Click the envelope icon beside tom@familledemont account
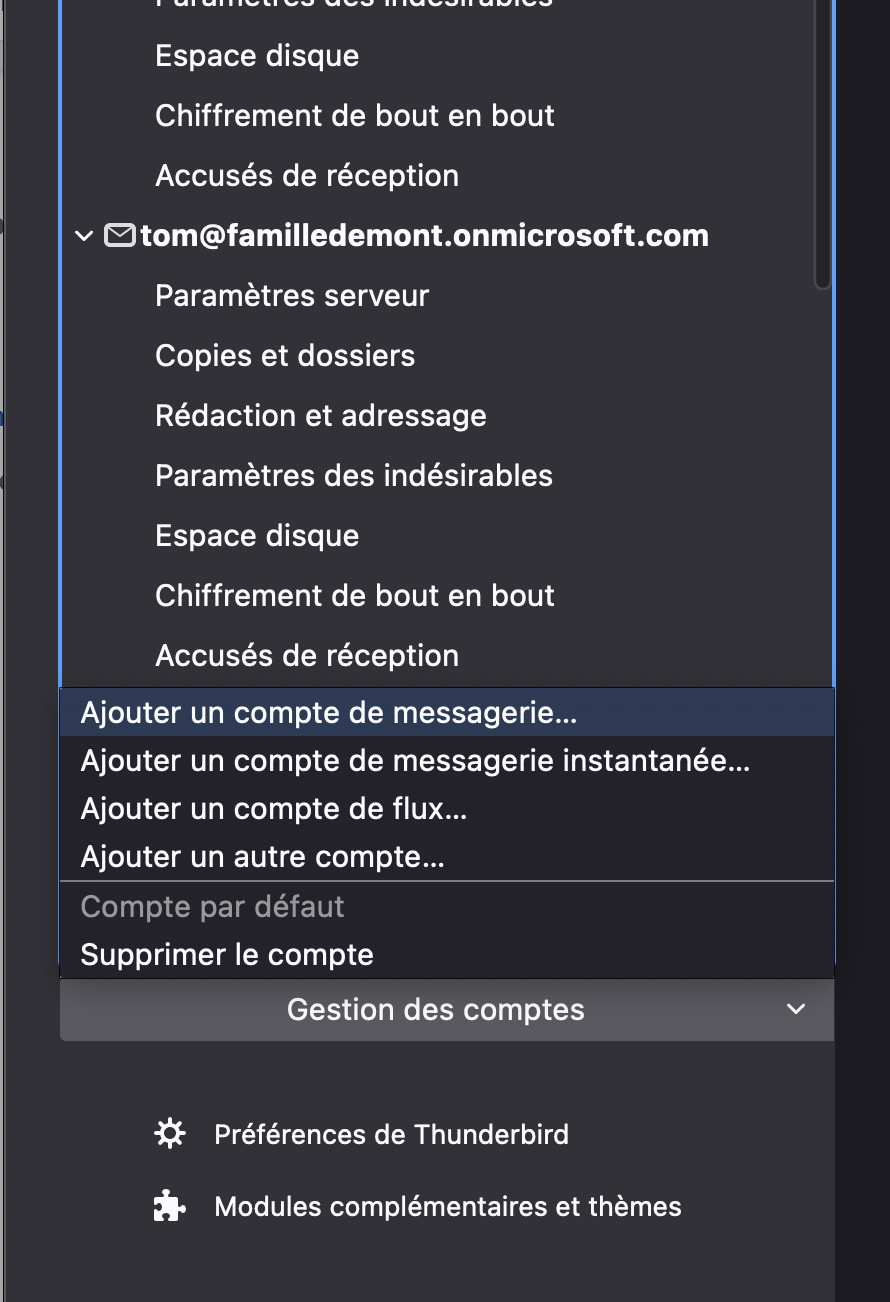 (x=120, y=236)
